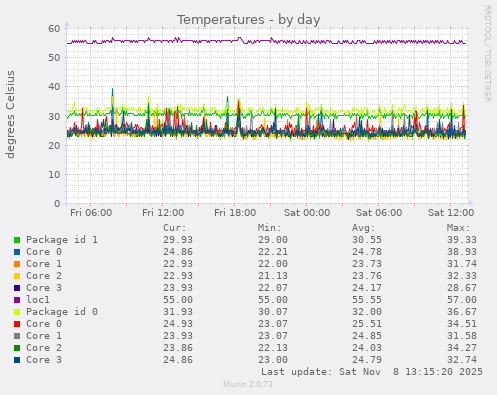Click the 60 value on the y-axis
Screen dimensions: 497x395
coord(54,29)
